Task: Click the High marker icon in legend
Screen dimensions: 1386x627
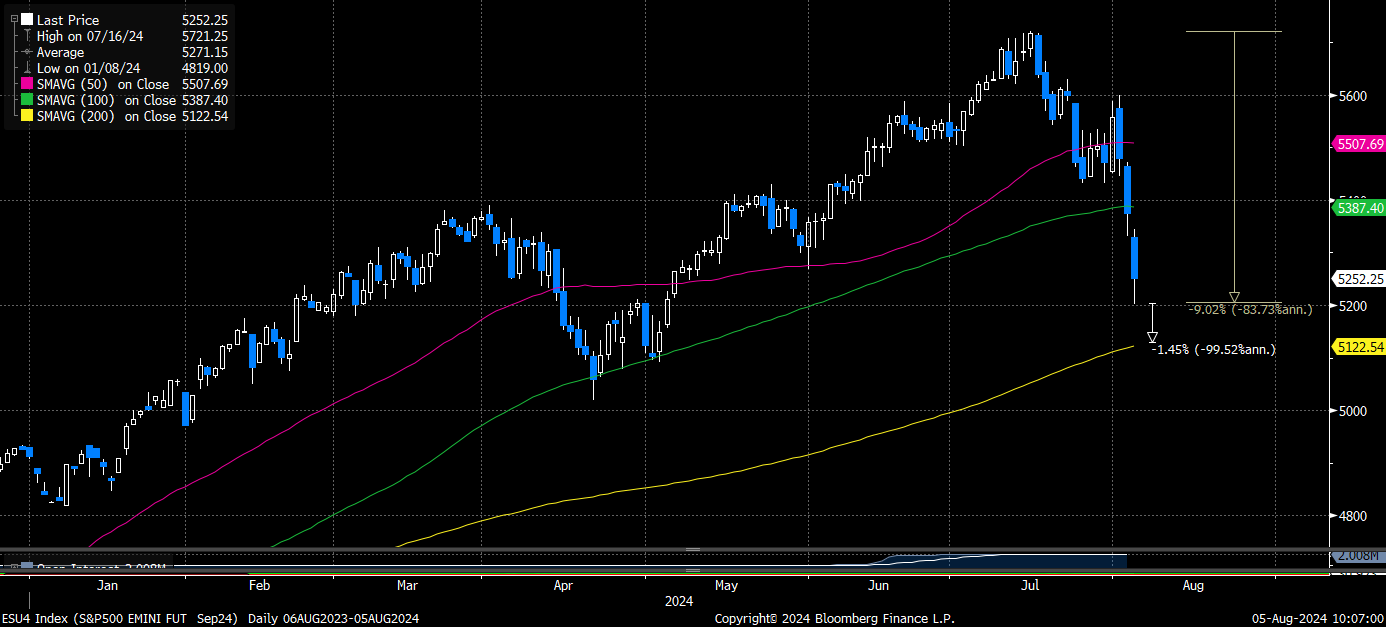Action: [26, 36]
